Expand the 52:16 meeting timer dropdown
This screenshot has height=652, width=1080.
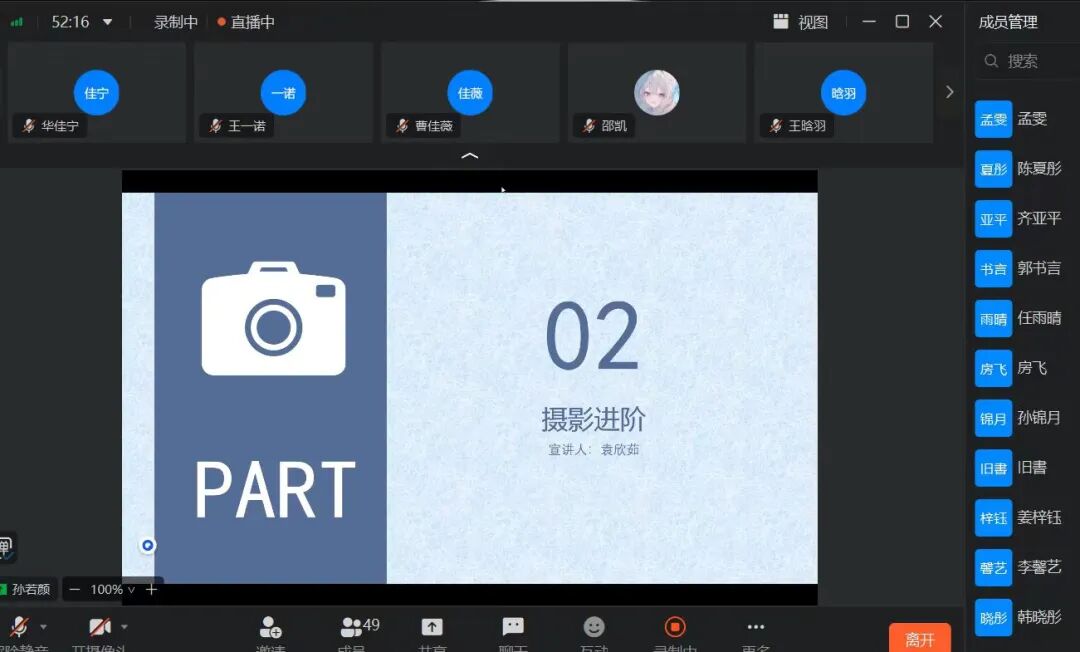pos(107,22)
